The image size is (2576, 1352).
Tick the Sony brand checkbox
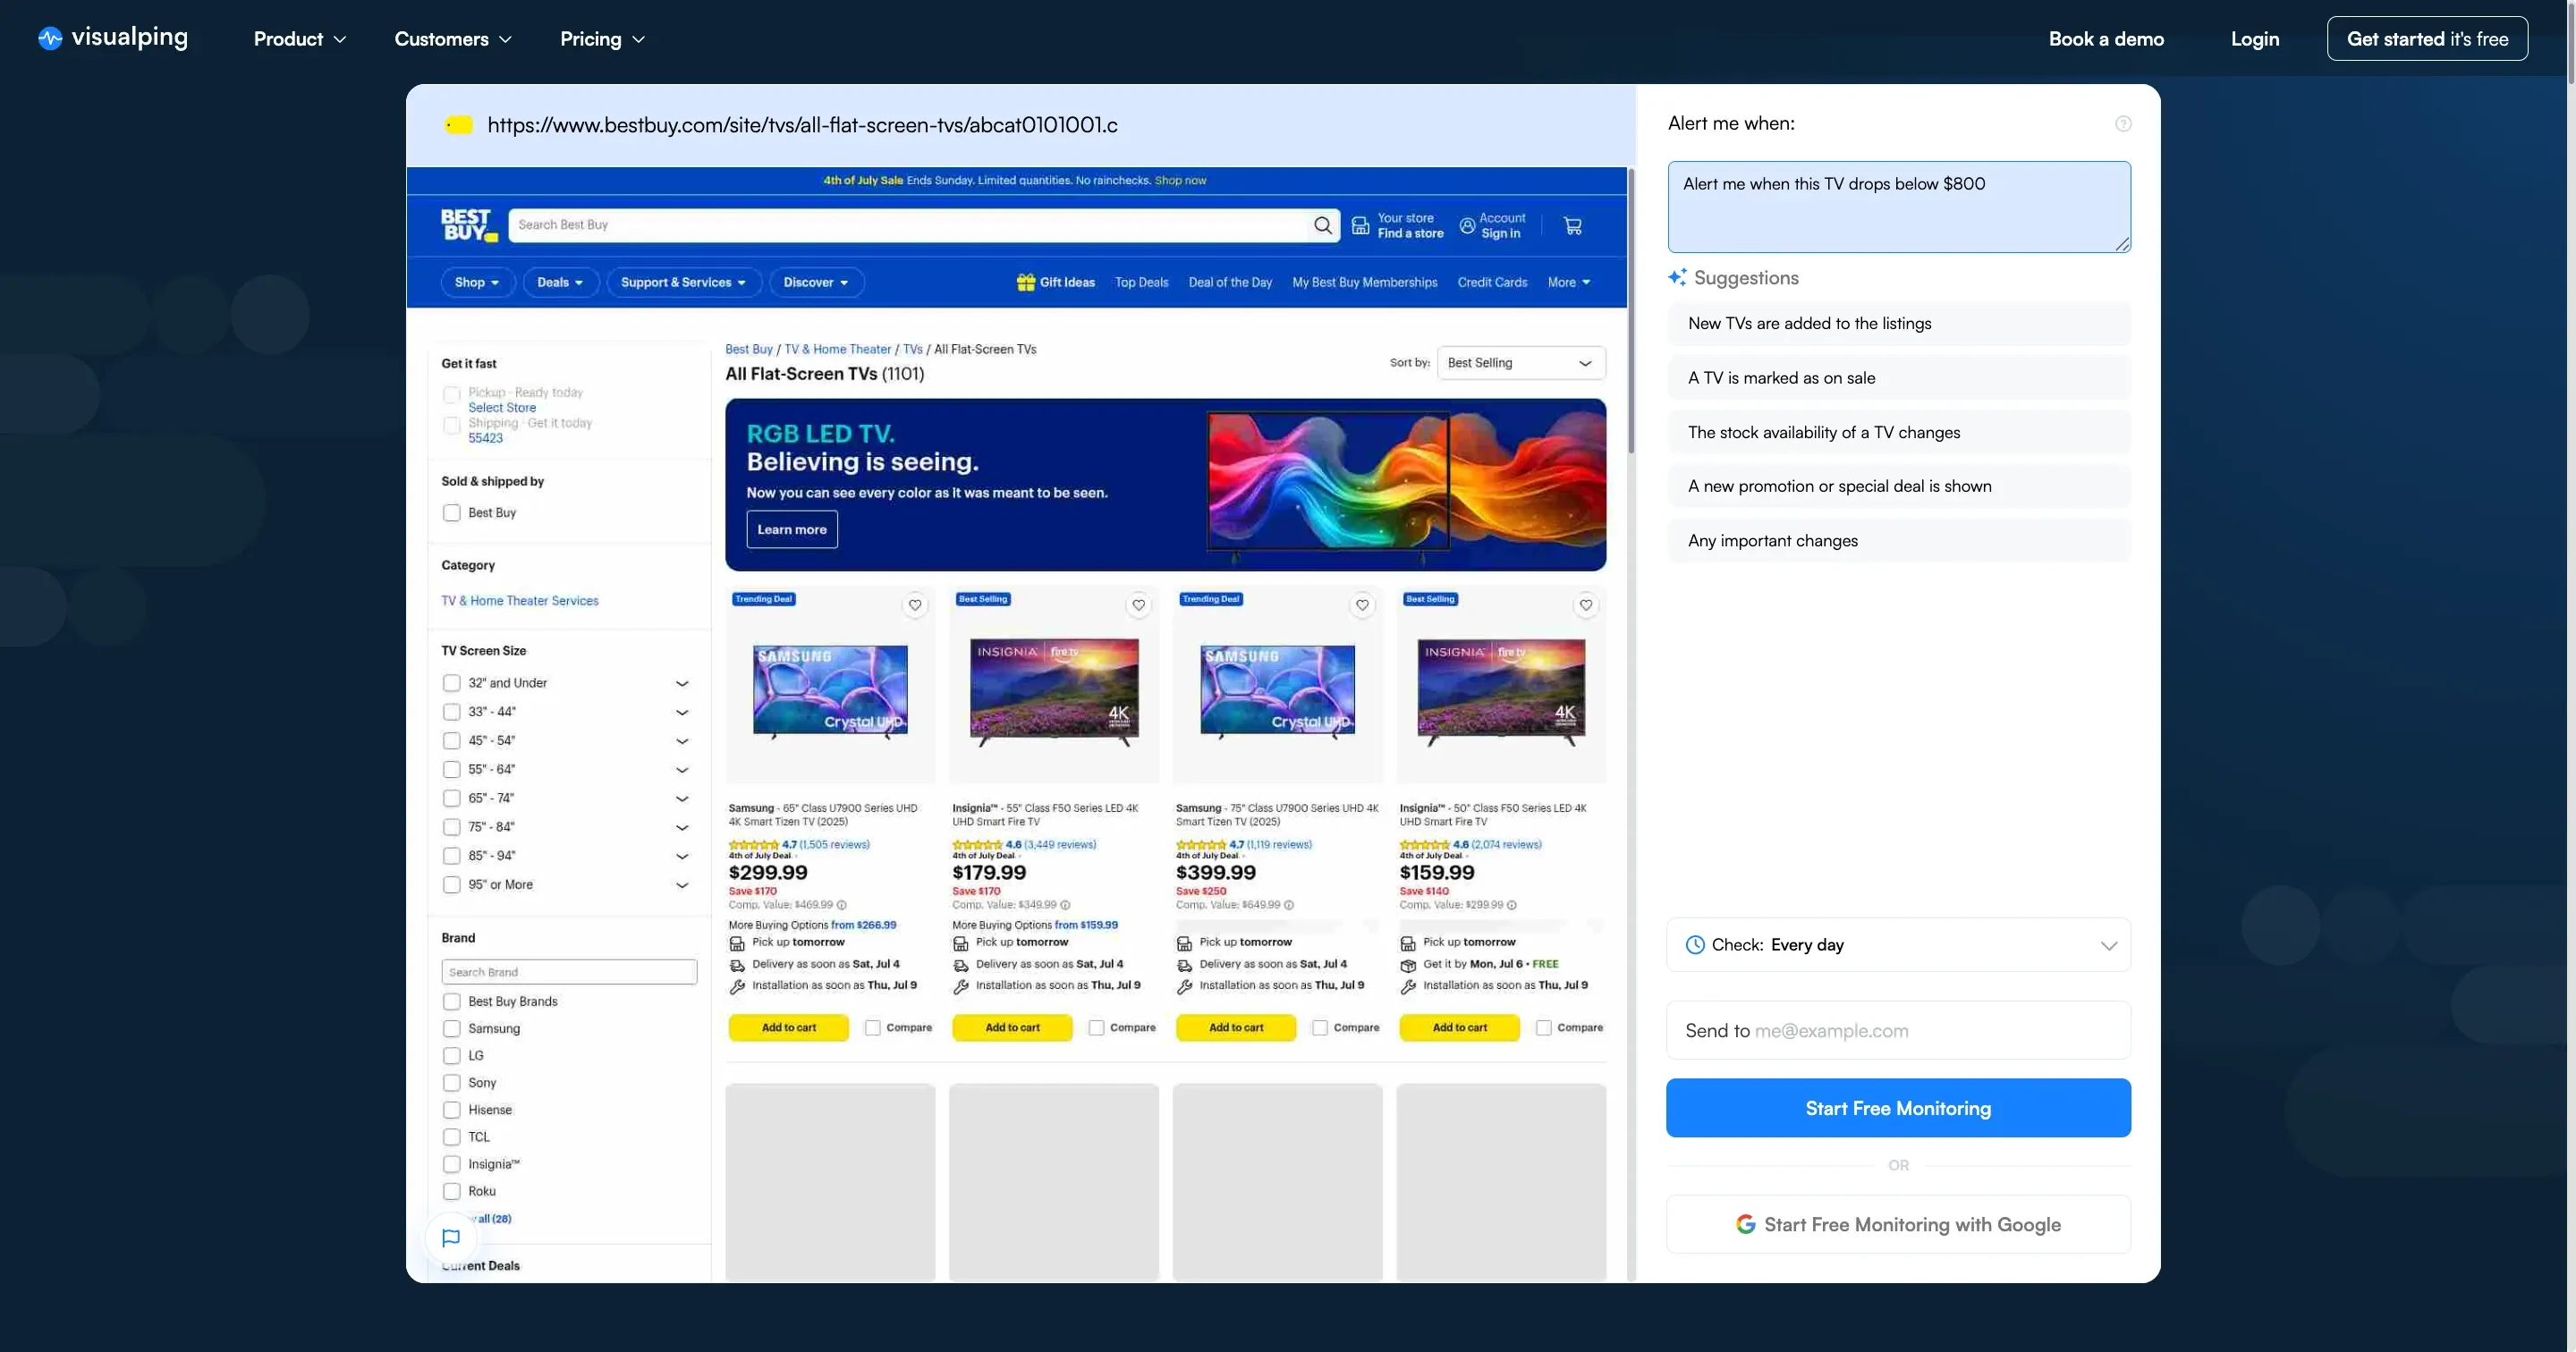click(452, 1082)
